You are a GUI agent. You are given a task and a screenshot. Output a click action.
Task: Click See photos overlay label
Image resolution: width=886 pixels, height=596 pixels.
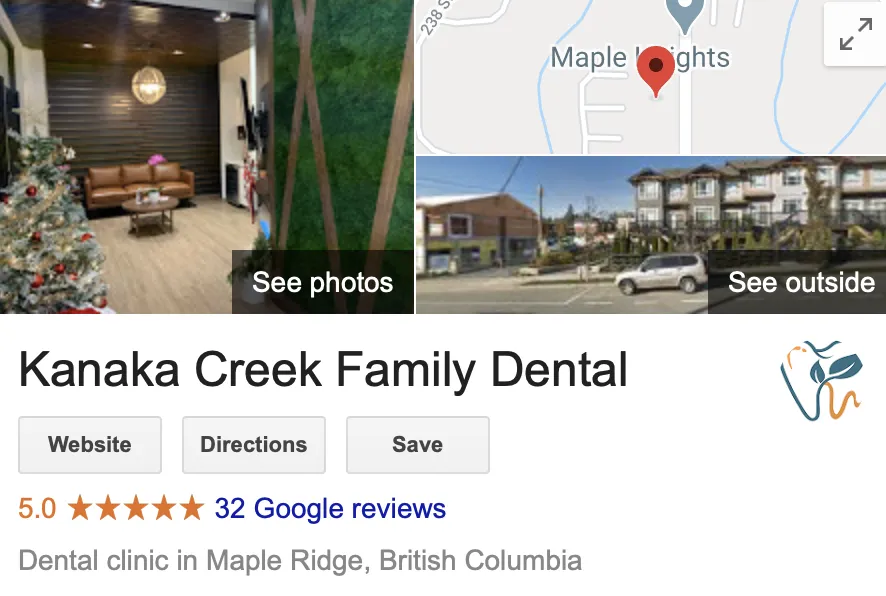323,282
